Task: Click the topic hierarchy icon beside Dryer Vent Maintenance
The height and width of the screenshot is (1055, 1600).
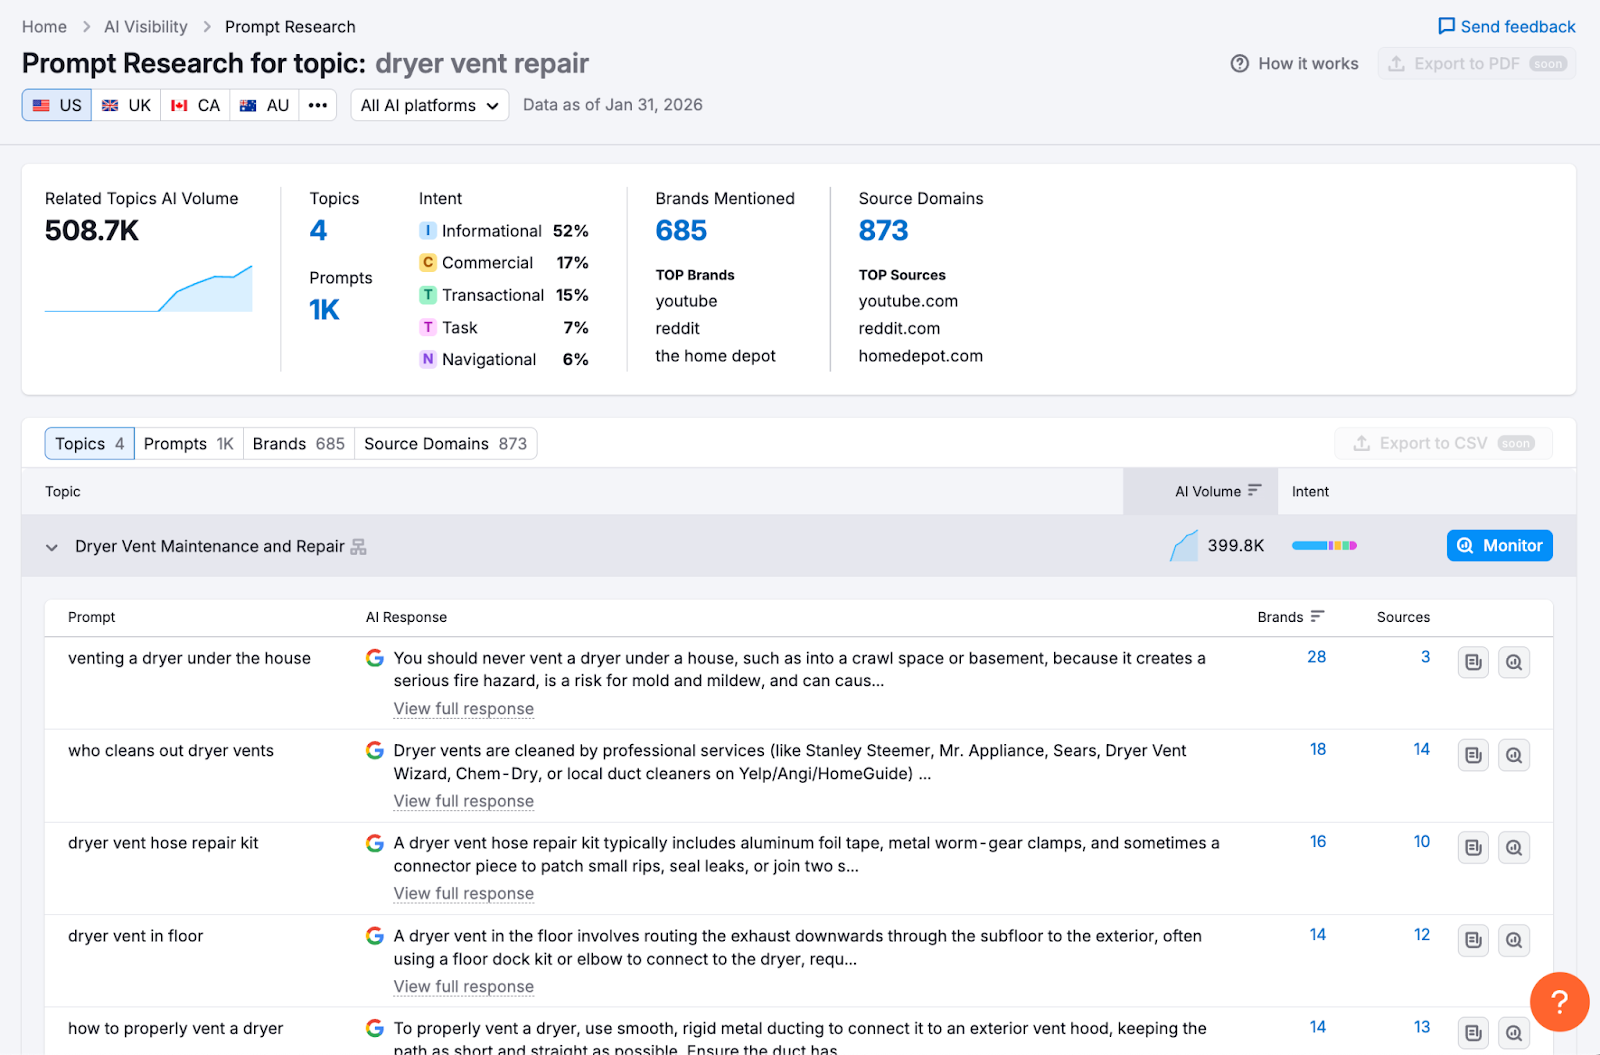Action: pyautogui.click(x=359, y=547)
